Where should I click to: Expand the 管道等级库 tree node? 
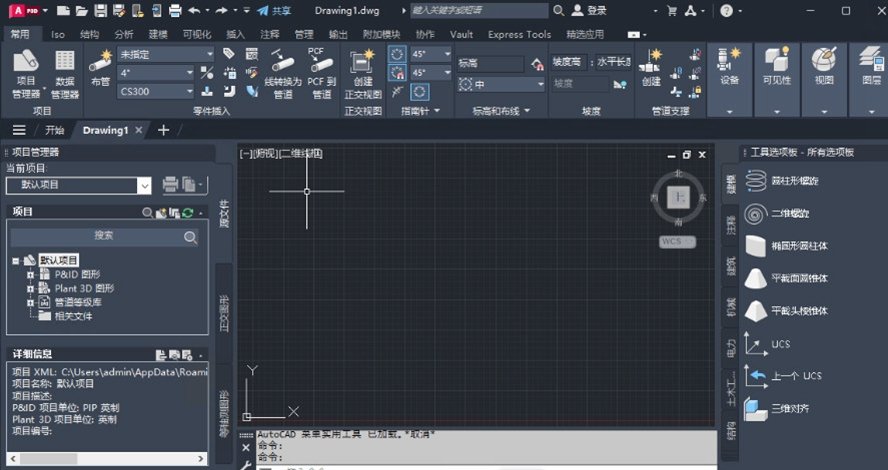[x=31, y=302]
